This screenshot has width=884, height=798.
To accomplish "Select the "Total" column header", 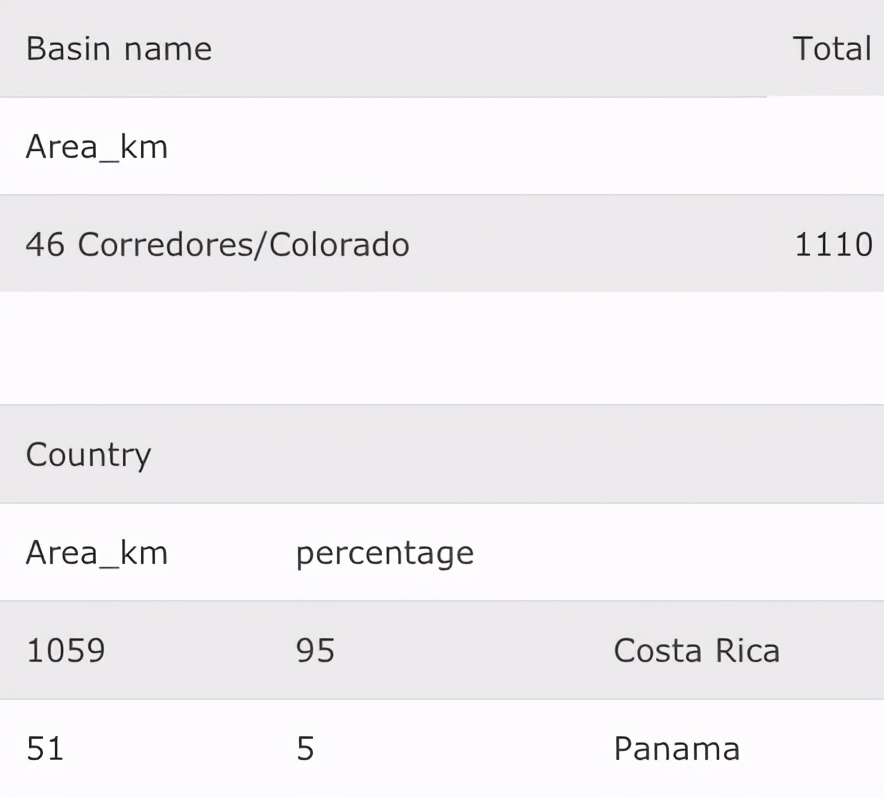I will pos(831,49).
